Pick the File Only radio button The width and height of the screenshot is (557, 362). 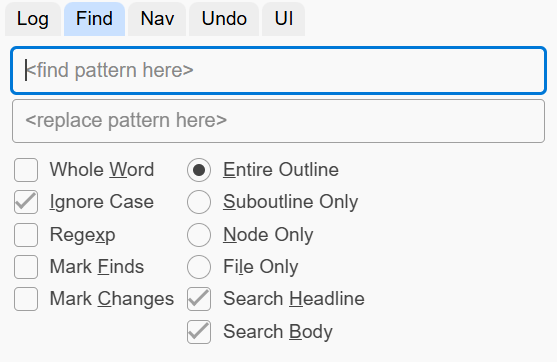pos(199,267)
